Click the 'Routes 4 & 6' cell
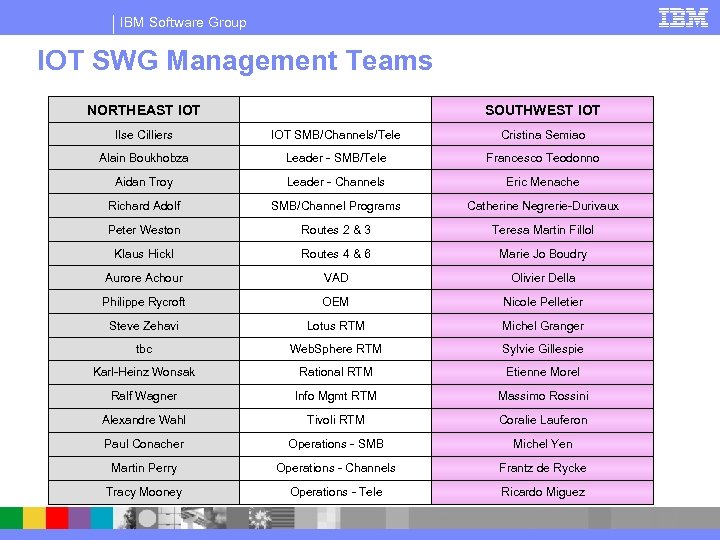This screenshot has height=540, width=720. pyautogui.click(x=335, y=253)
